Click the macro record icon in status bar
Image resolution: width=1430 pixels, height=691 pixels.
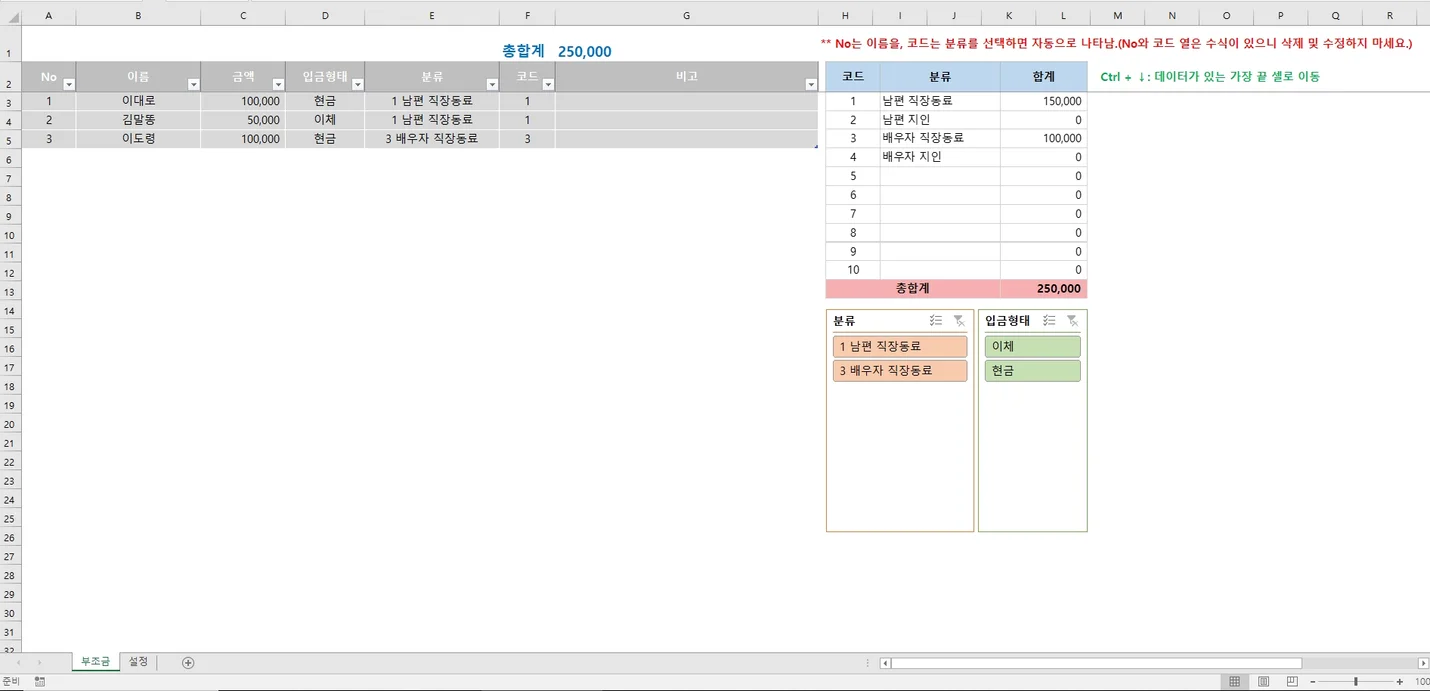point(39,681)
